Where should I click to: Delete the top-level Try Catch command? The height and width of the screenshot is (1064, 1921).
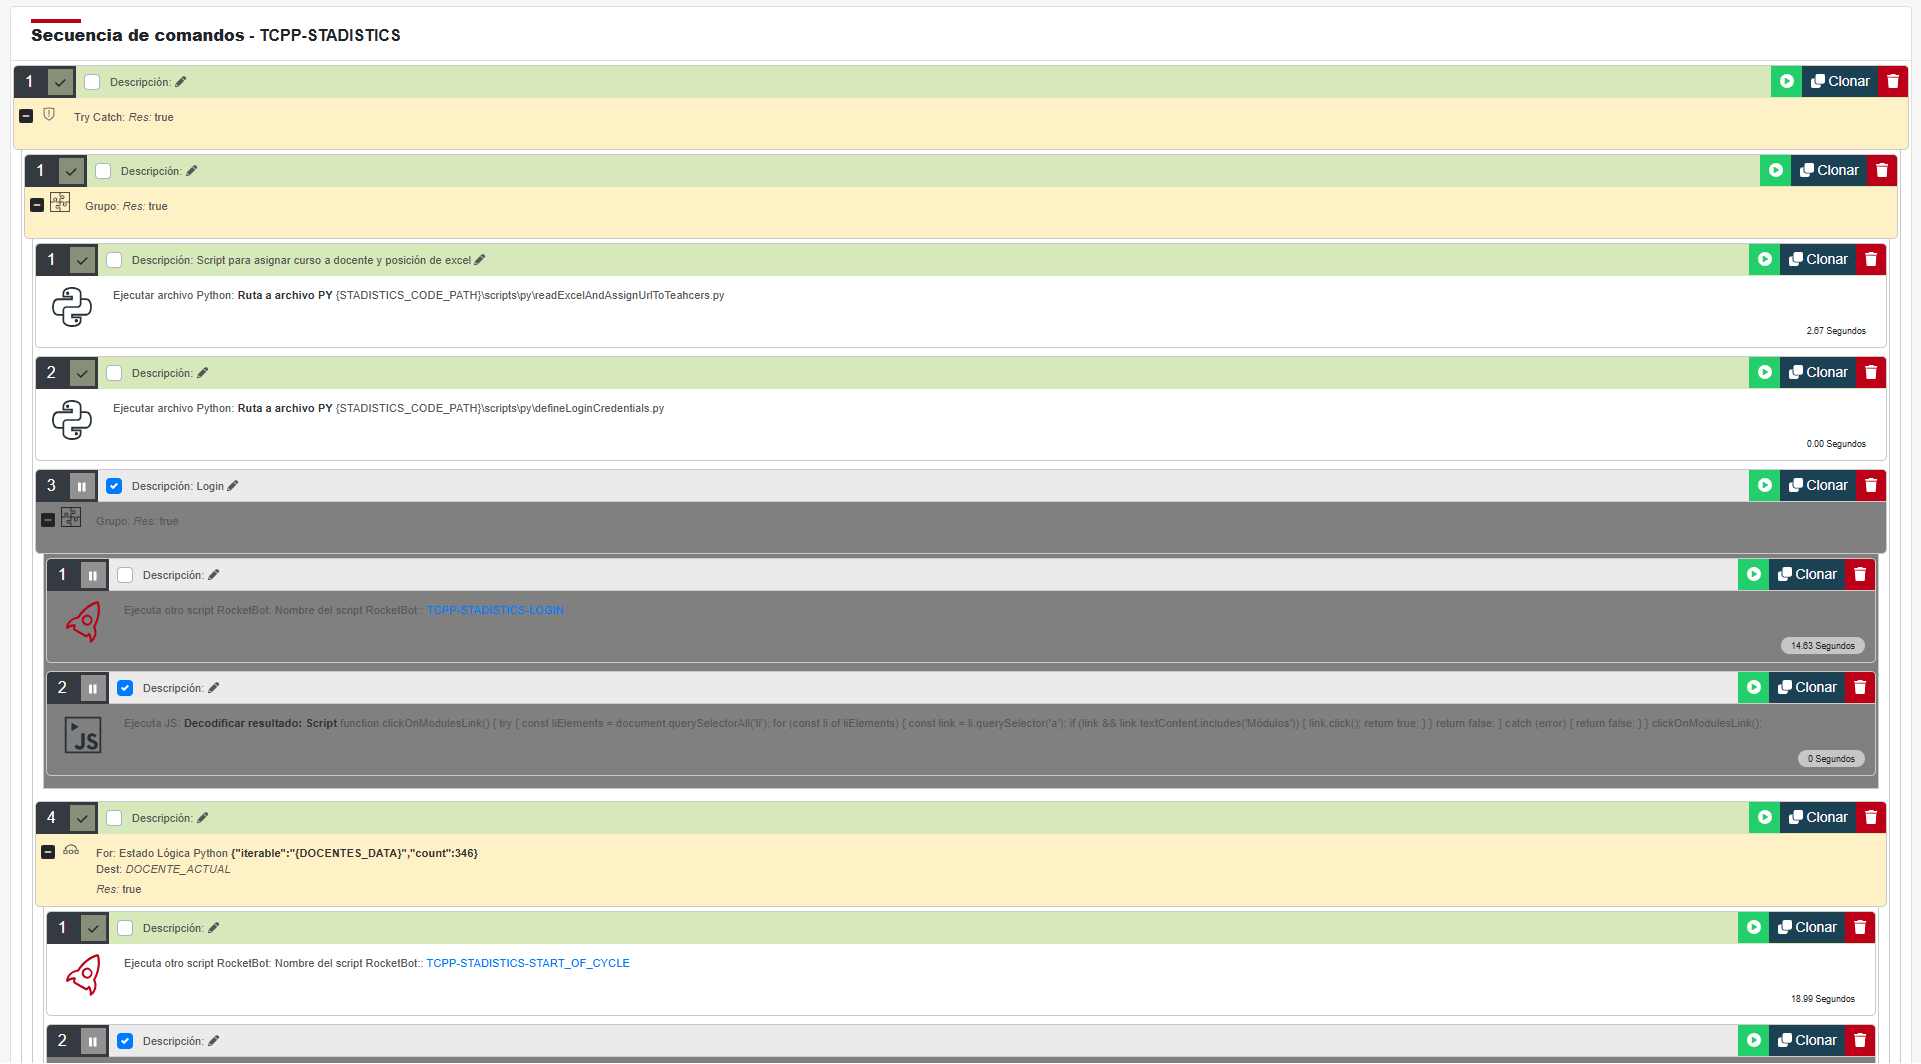(1893, 82)
